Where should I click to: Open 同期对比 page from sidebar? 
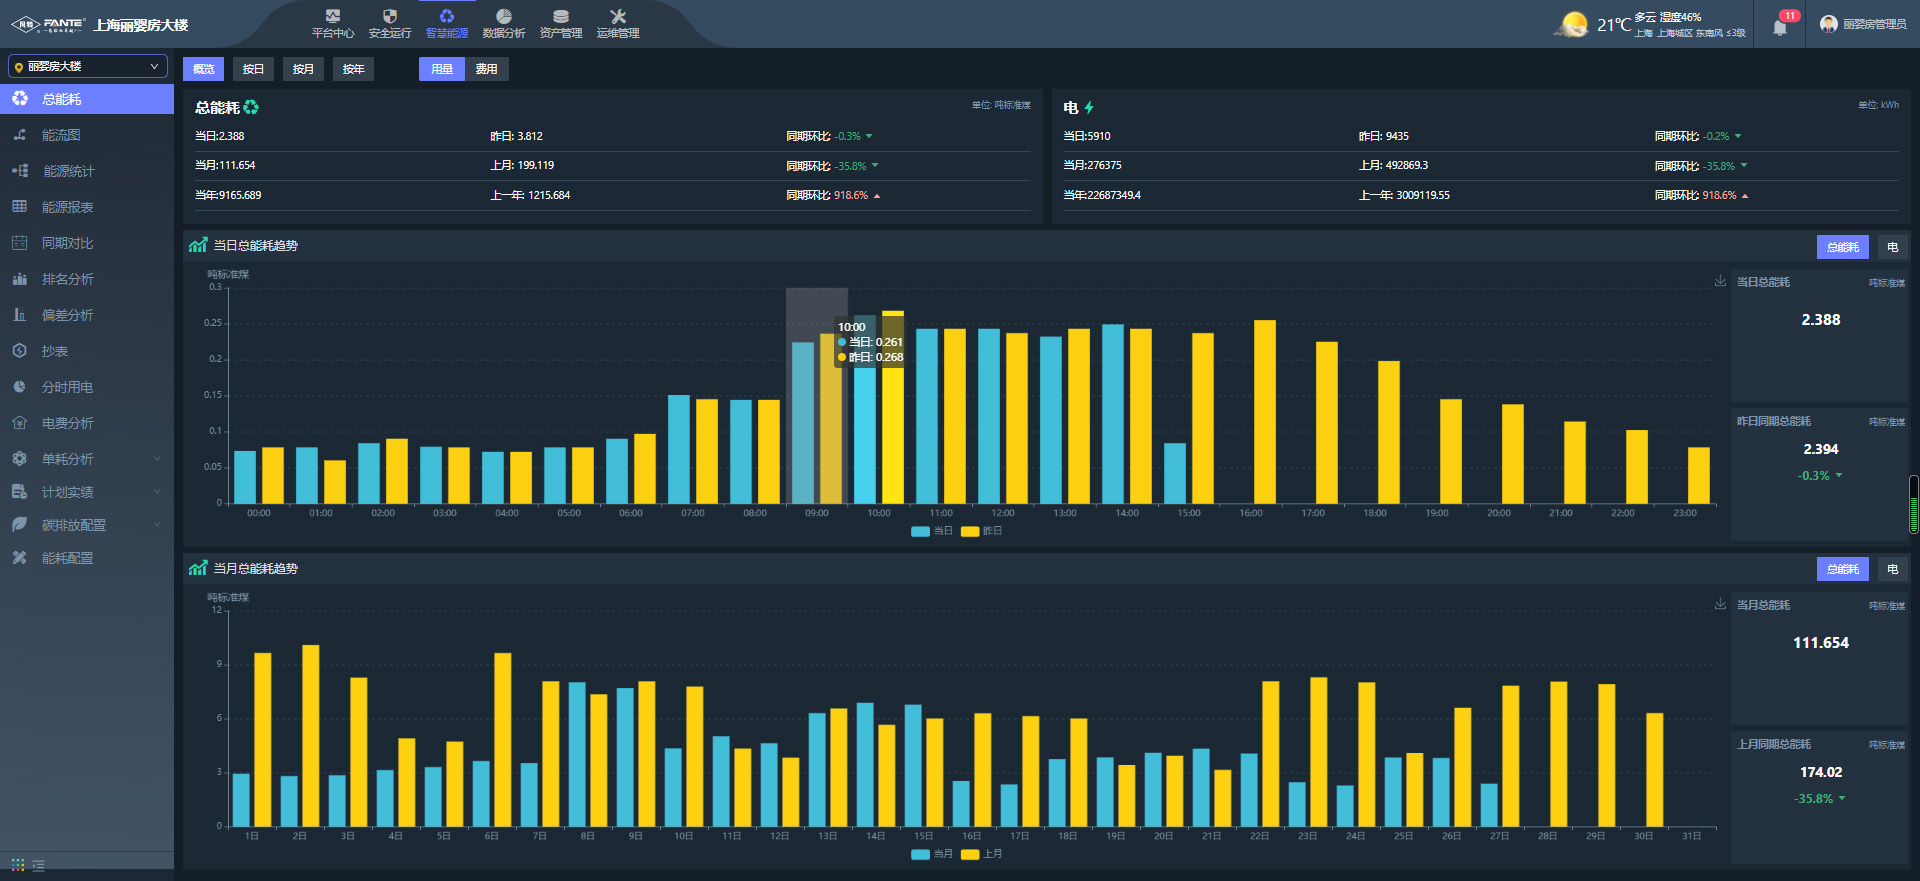click(67, 243)
